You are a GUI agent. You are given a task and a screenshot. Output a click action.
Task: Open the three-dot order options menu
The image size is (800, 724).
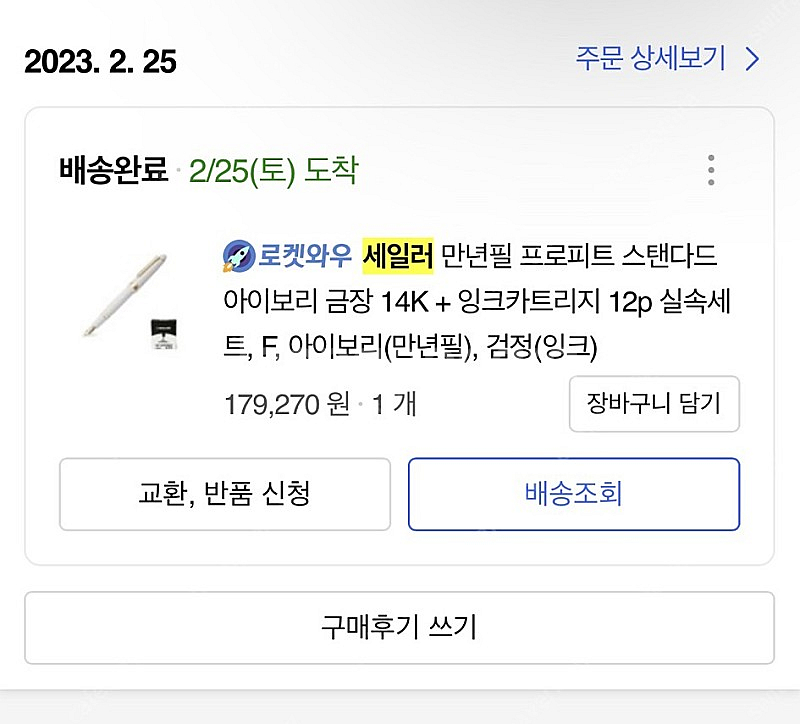point(711,170)
